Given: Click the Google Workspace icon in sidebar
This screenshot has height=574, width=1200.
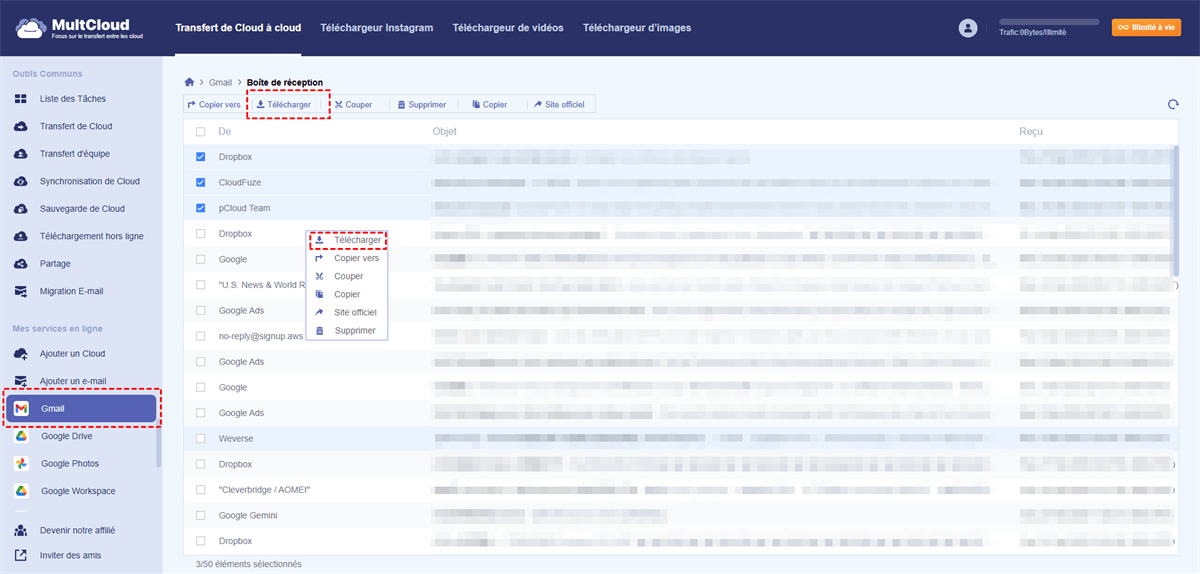Looking at the screenshot, I should tap(21, 491).
